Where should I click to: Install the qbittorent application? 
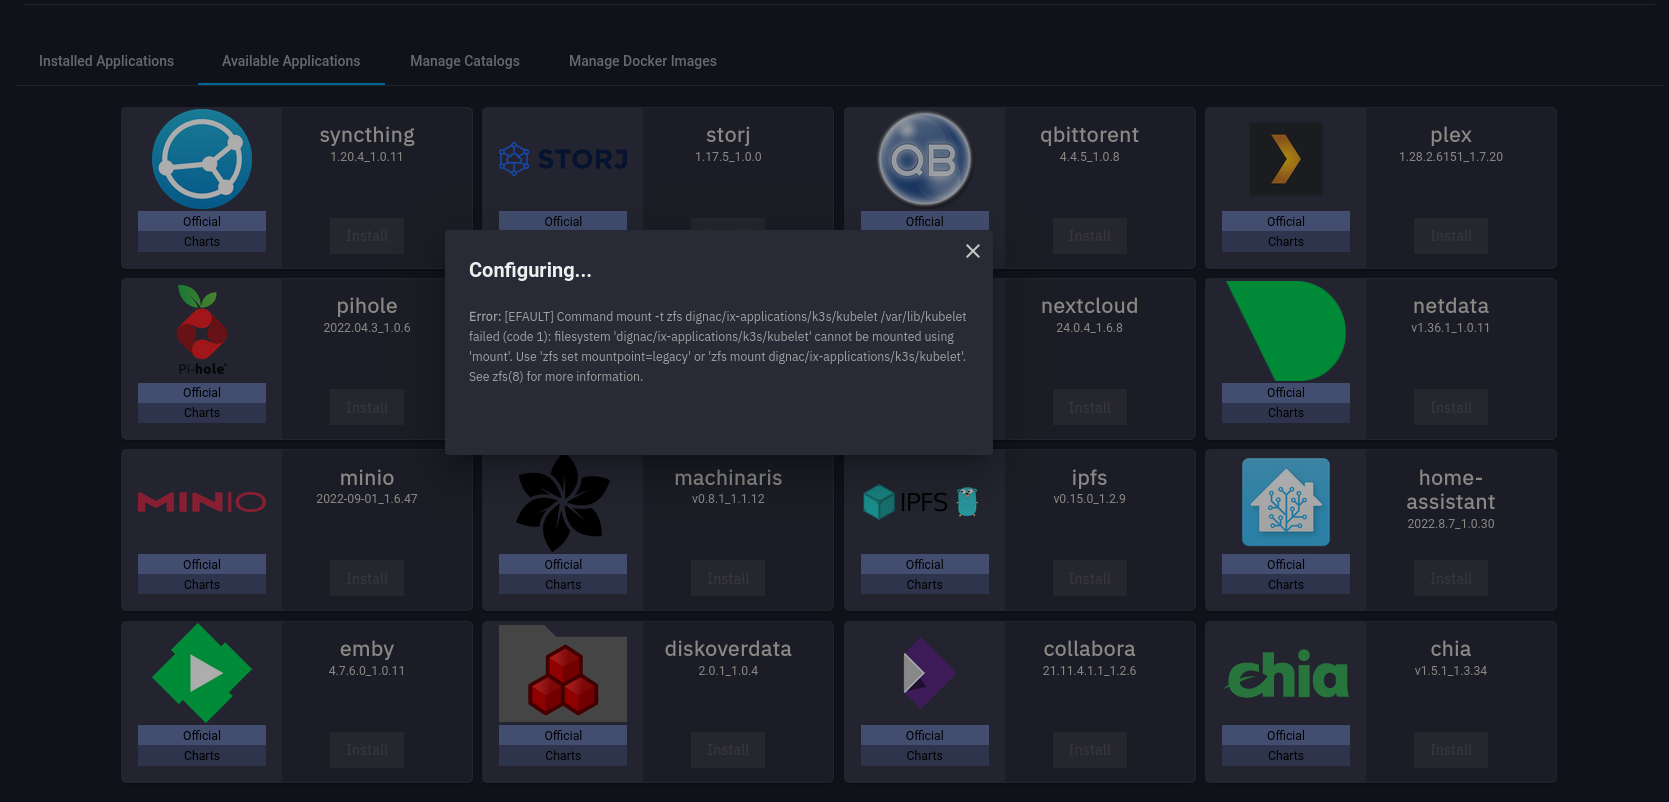(1089, 236)
